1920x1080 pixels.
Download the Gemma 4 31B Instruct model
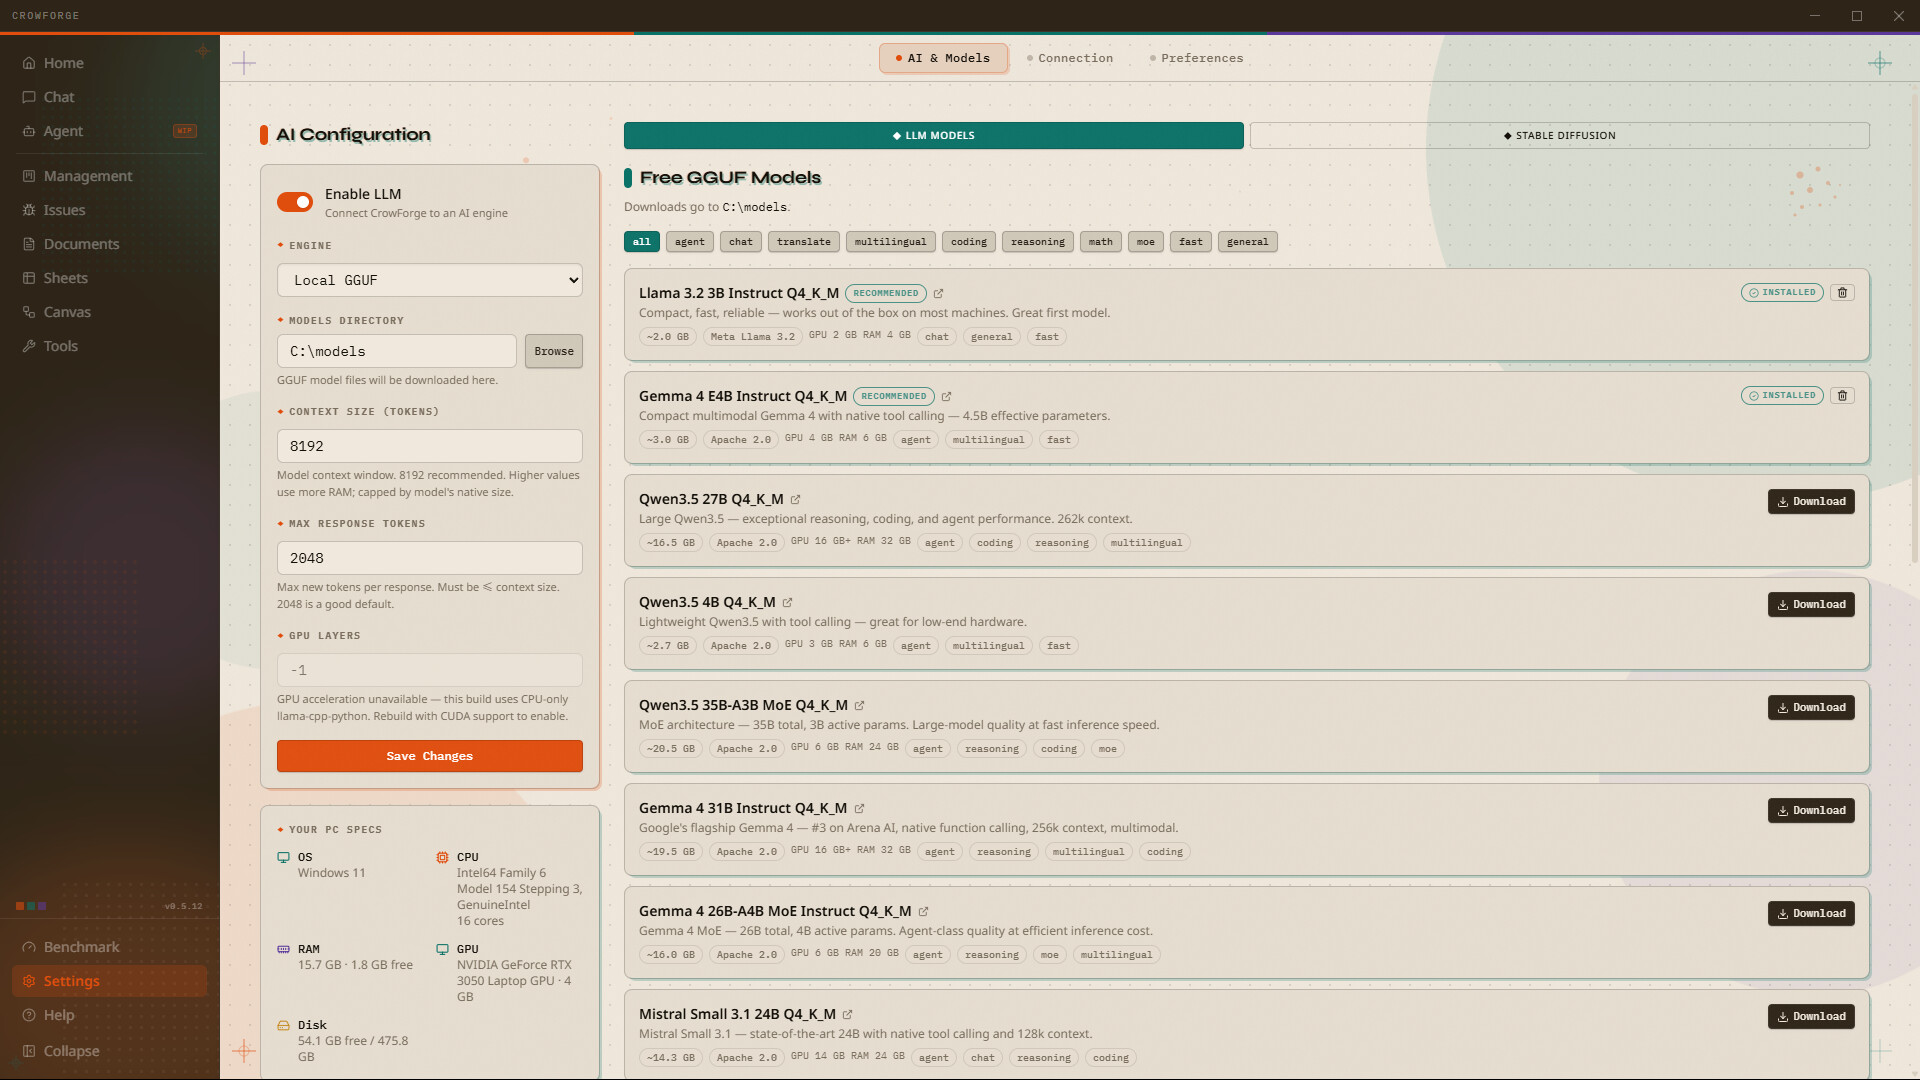tap(1811, 810)
